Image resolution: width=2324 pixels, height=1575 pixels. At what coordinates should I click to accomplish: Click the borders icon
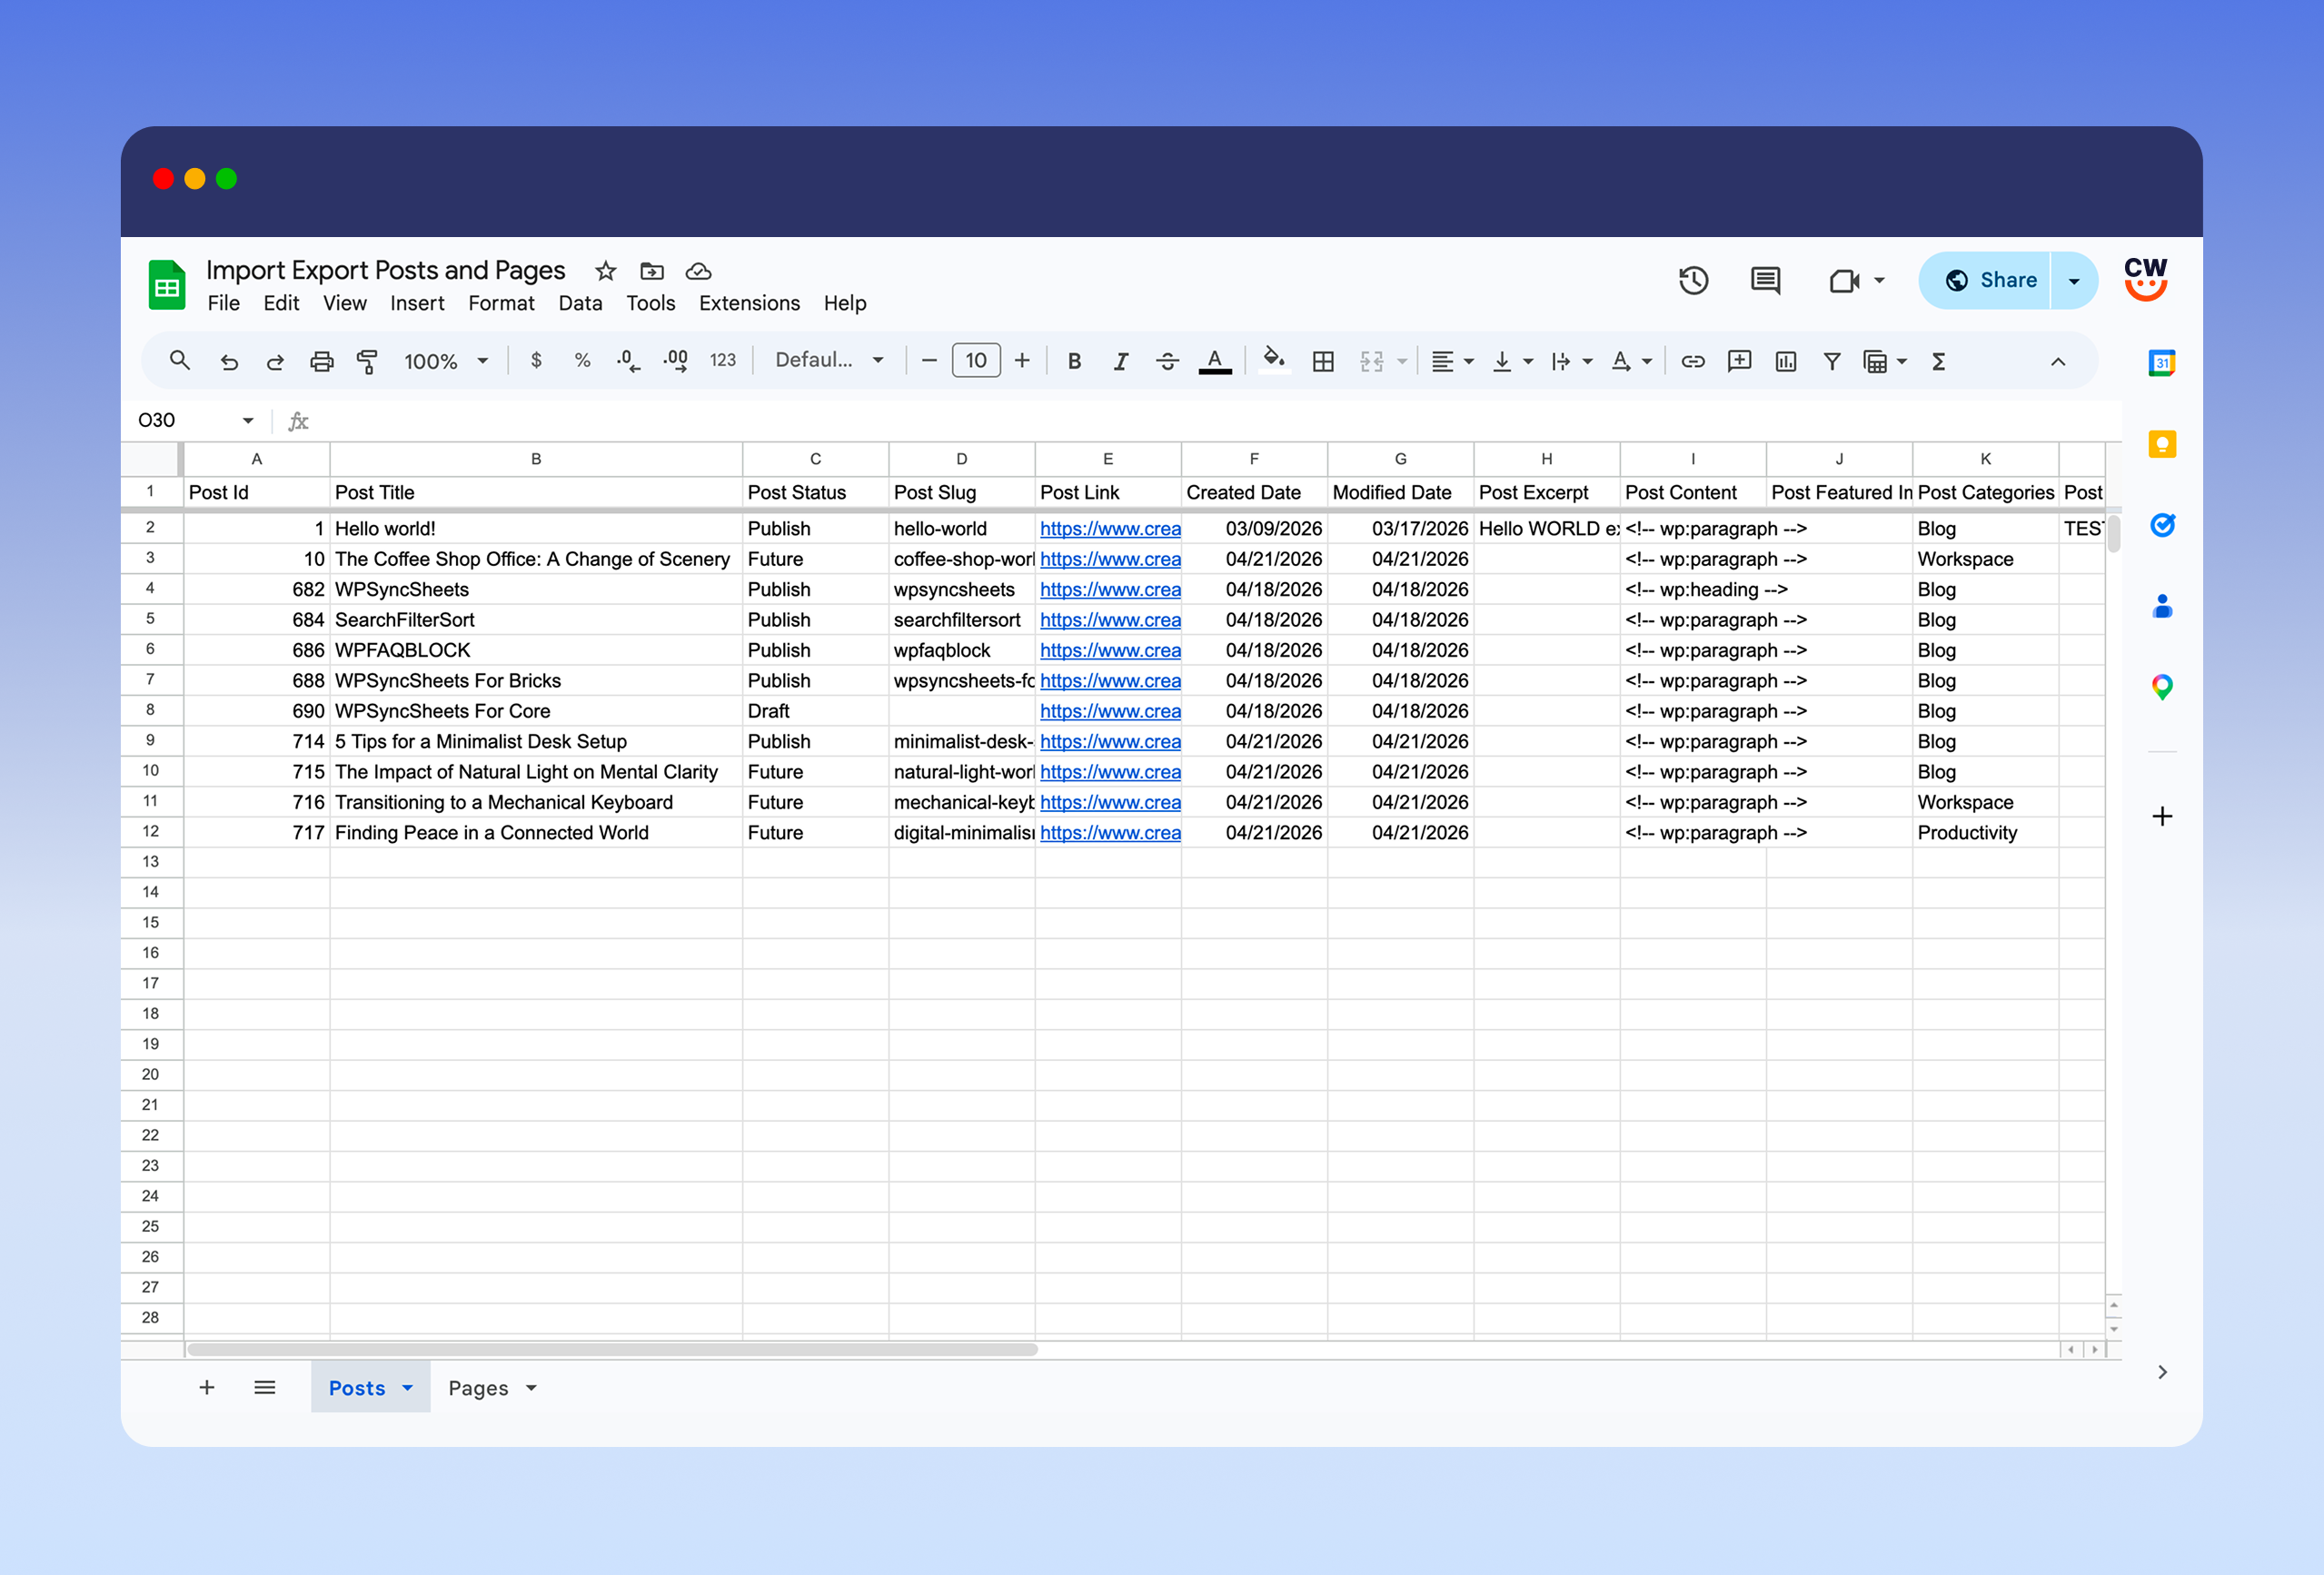pyautogui.click(x=1323, y=361)
